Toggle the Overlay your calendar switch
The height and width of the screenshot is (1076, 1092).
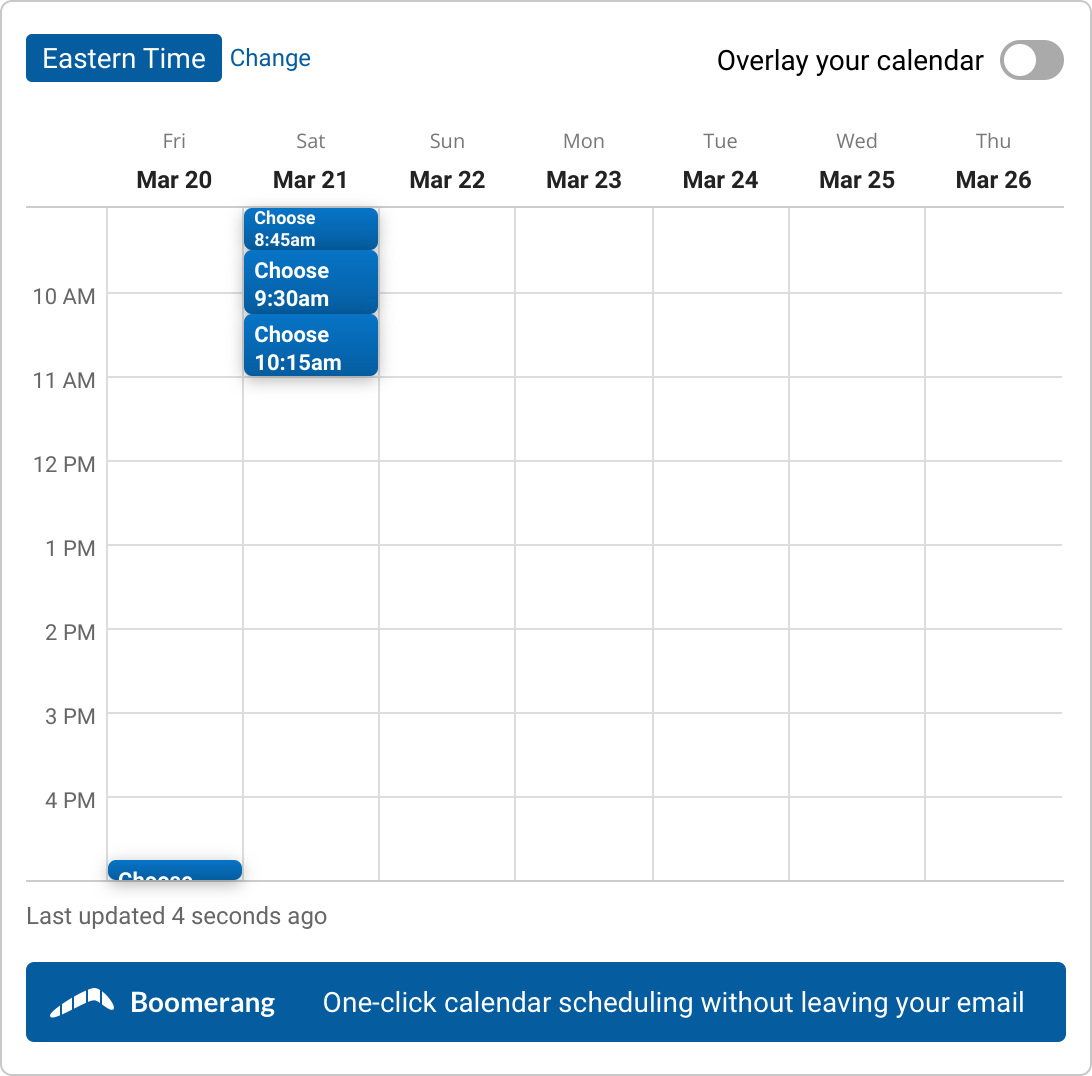(x=1031, y=60)
